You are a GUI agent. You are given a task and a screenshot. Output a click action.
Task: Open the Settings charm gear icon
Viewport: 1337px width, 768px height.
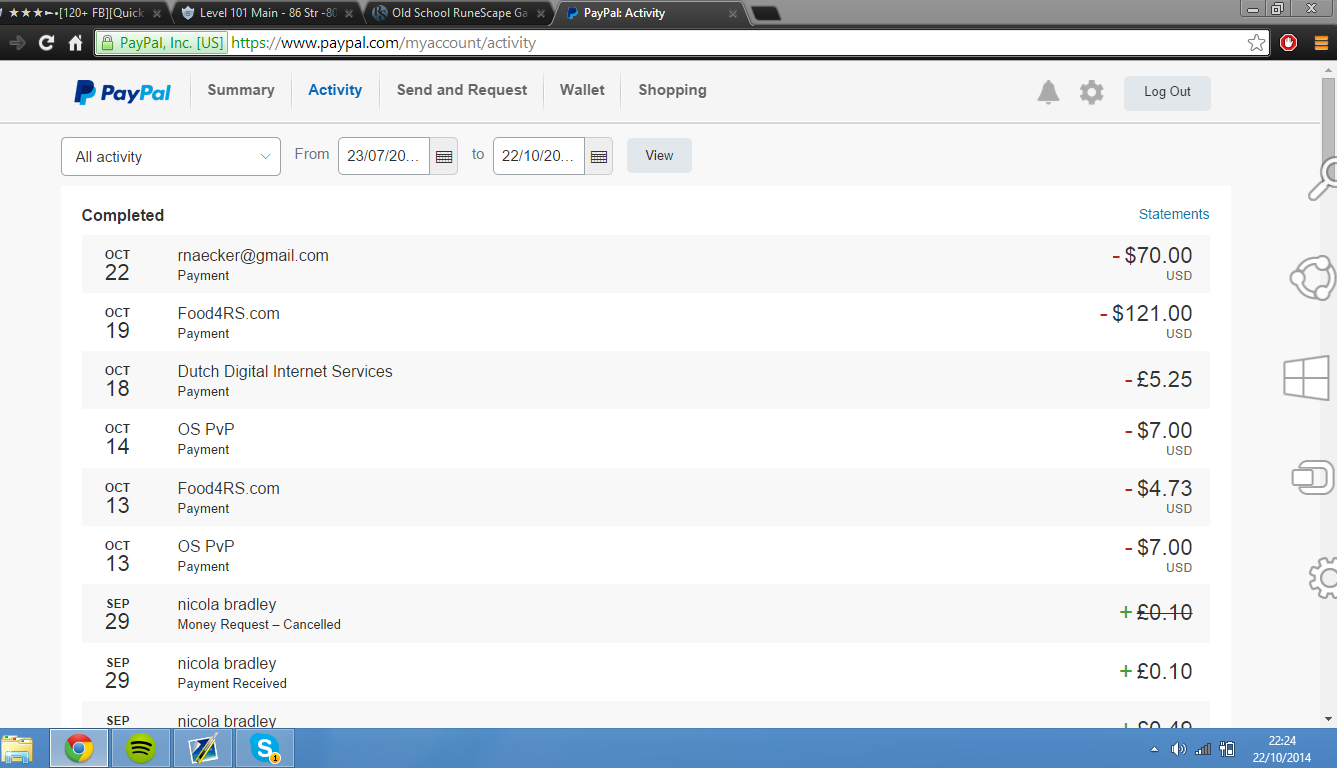[x=1323, y=577]
